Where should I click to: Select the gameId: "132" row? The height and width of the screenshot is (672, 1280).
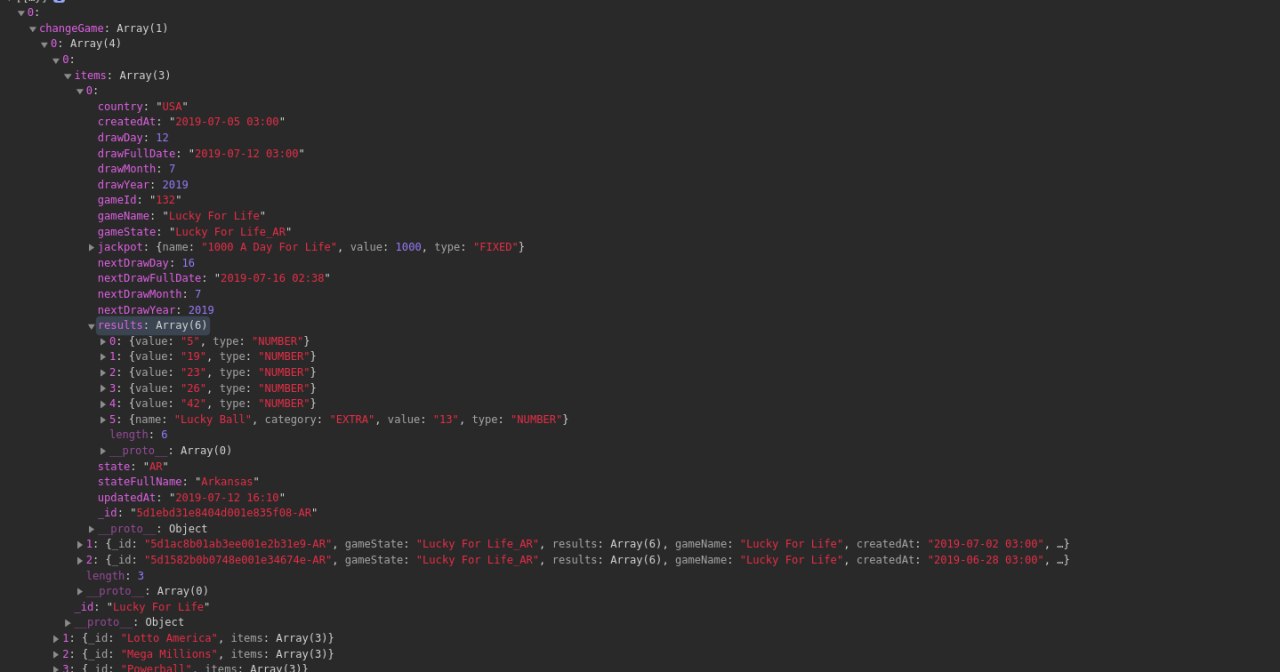(x=139, y=200)
